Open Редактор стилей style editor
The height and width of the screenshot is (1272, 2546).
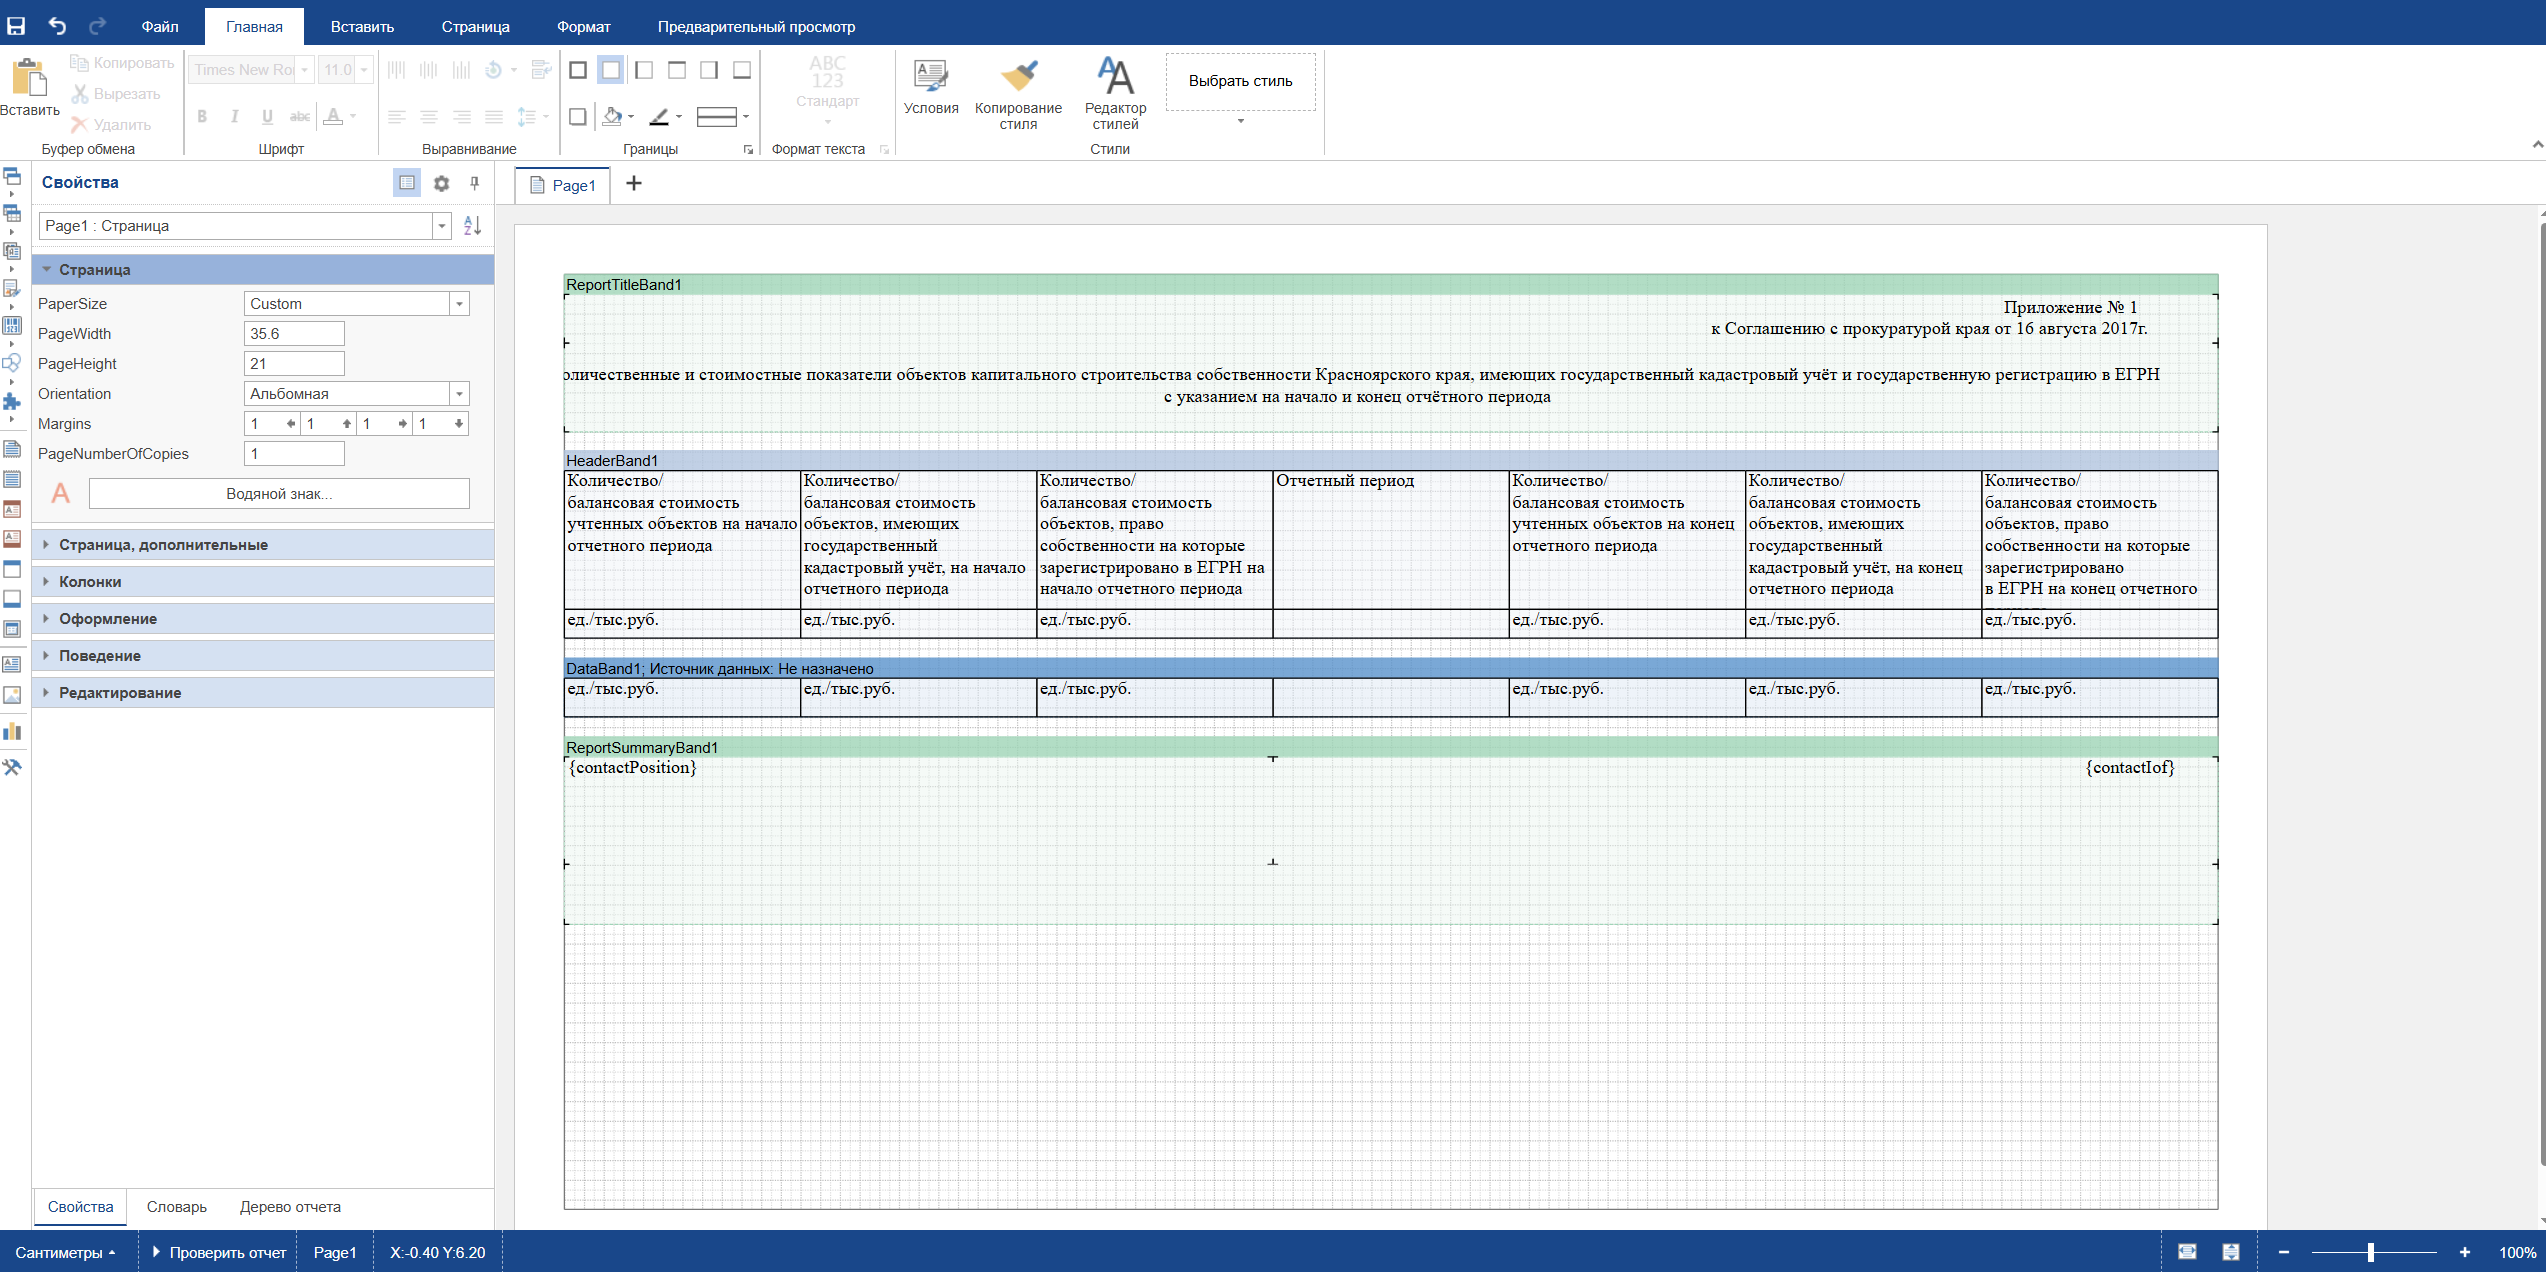1115,94
